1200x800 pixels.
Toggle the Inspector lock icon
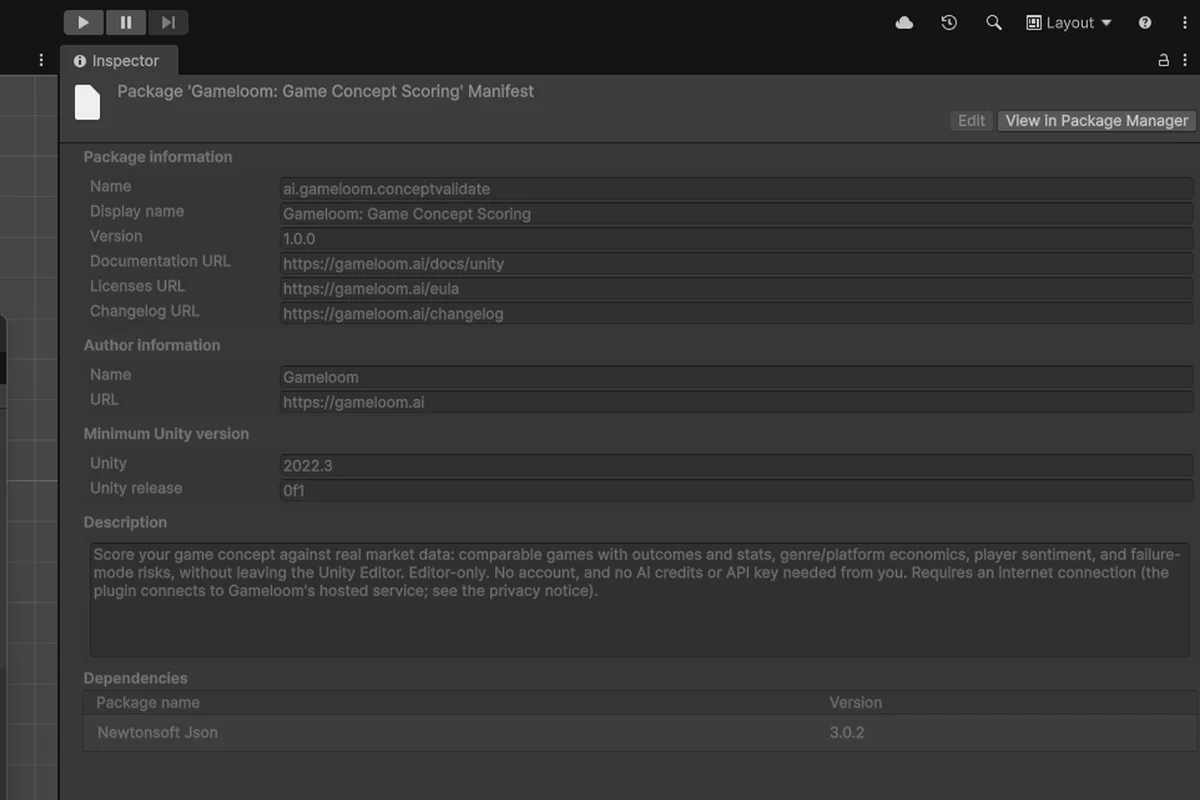[x=1163, y=60]
